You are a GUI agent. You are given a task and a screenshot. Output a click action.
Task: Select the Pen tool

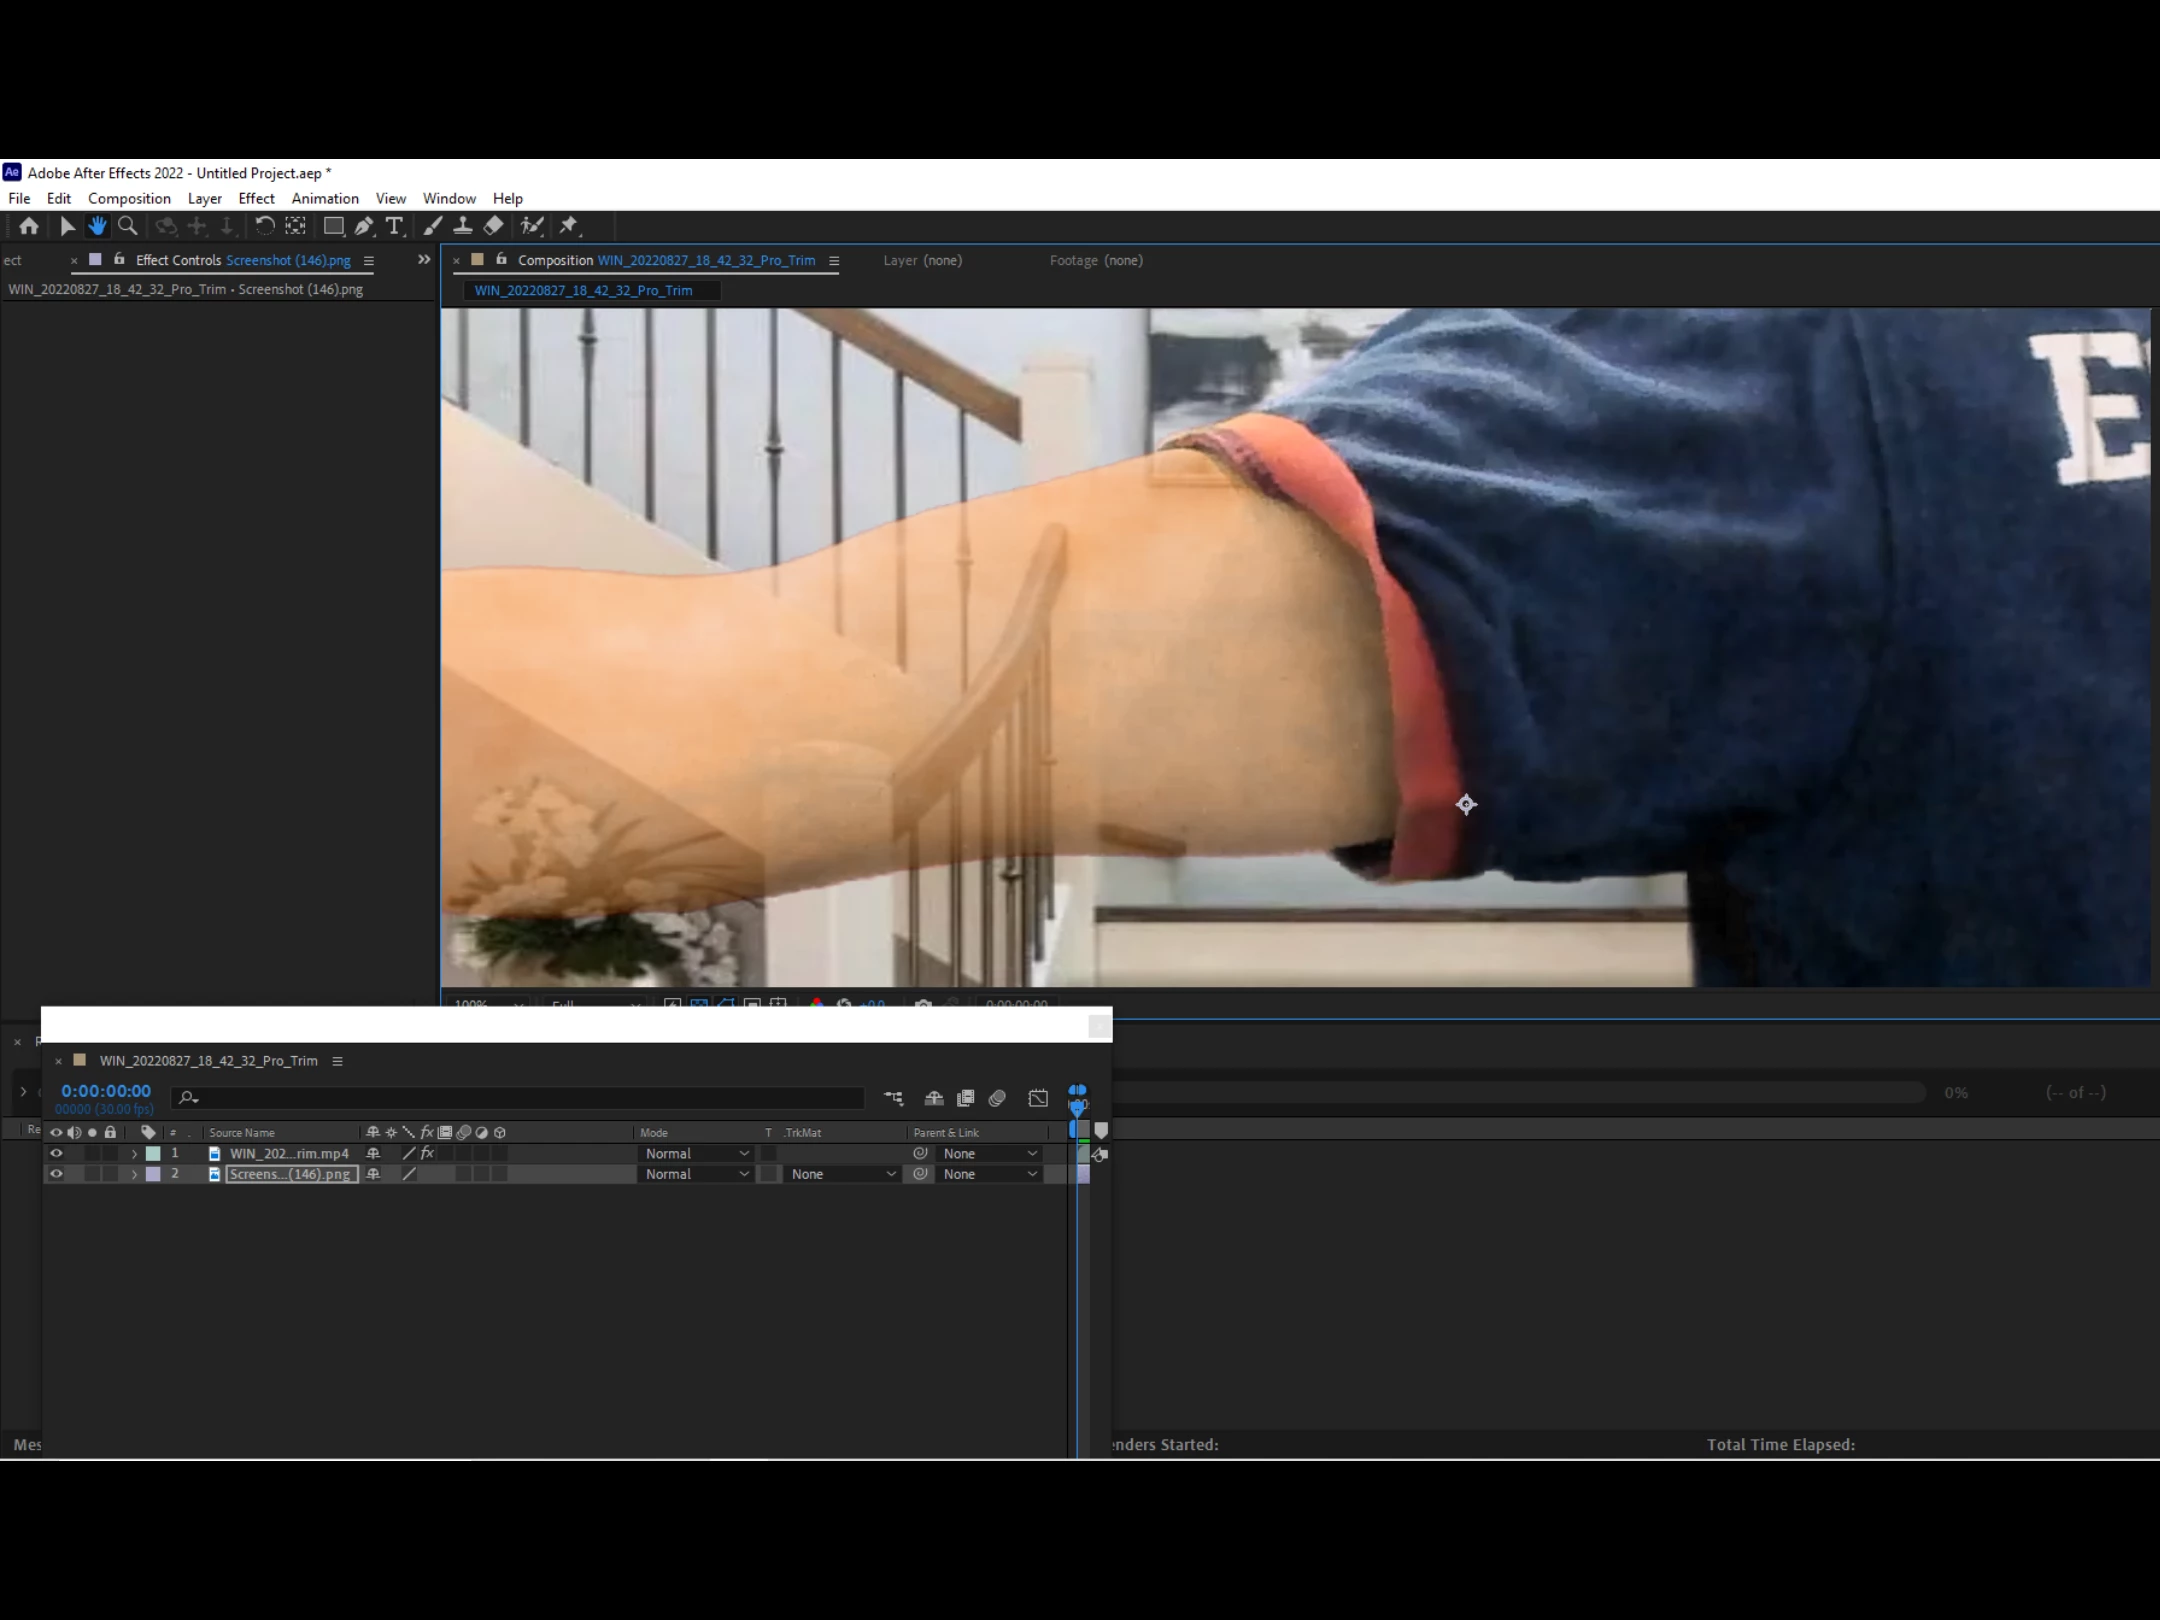(364, 226)
